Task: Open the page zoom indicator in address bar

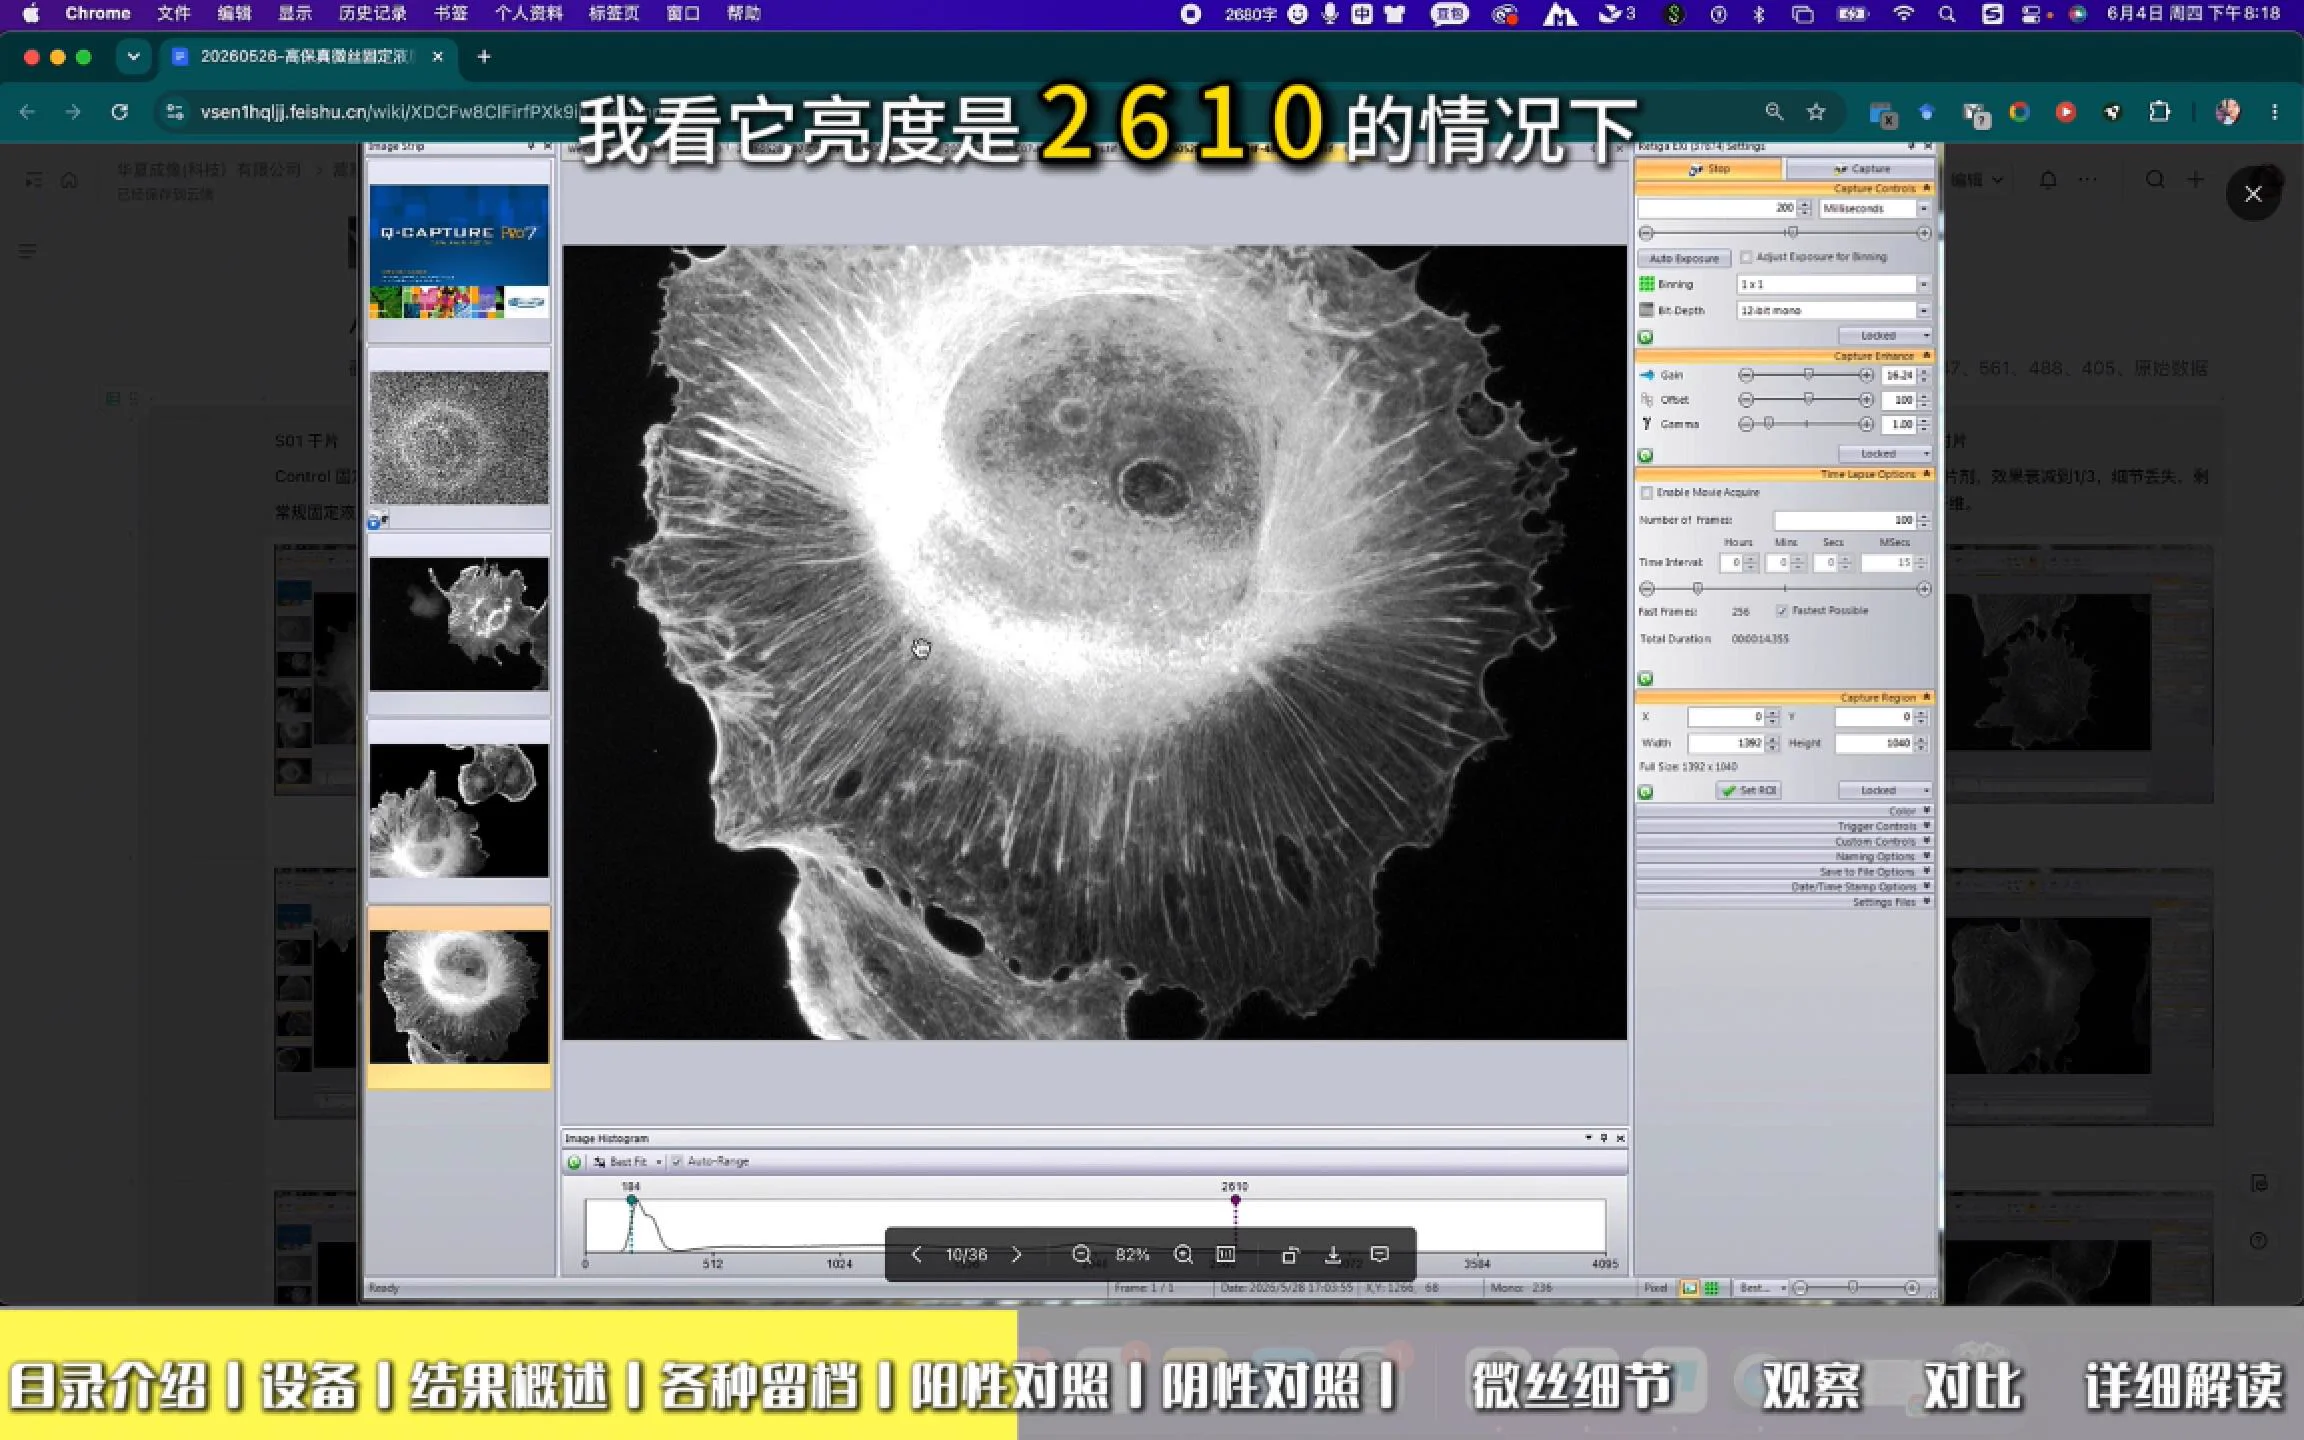Action: [x=1774, y=112]
